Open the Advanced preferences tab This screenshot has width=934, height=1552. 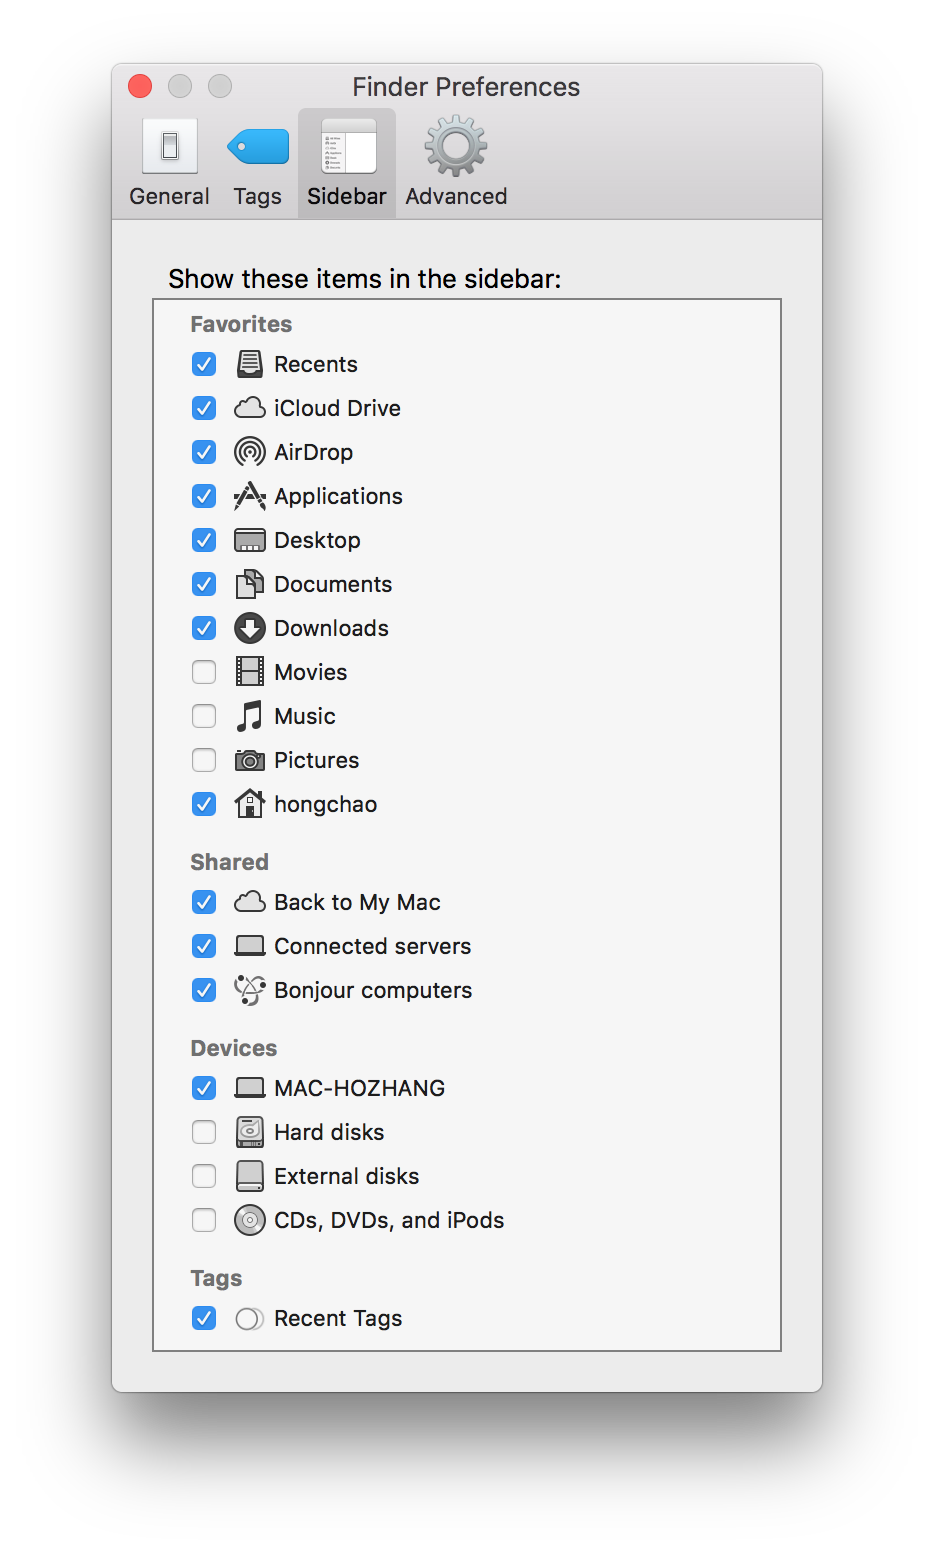click(455, 160)
